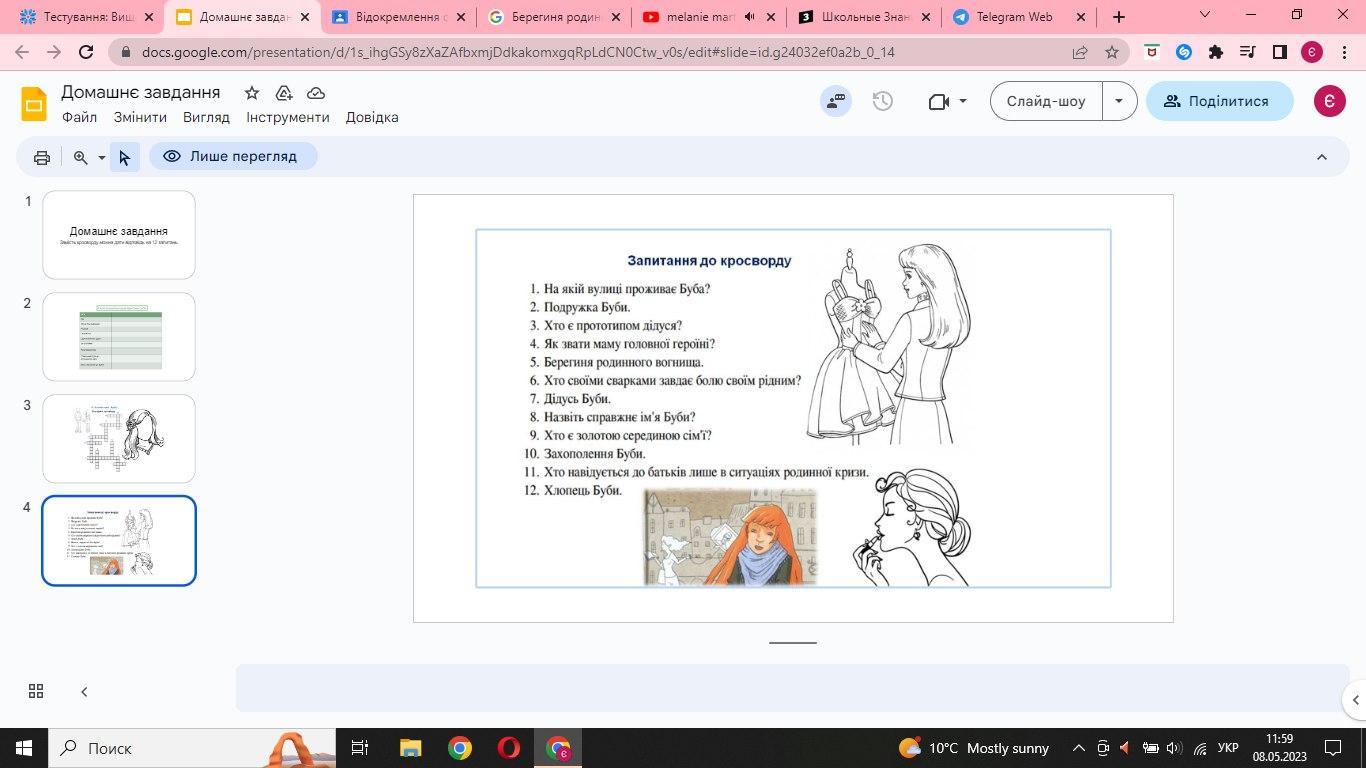Image resolution: width=1366 pixels, height=768 pixels.
Task: Reload the current page
Action: click(x=86, y=52)
